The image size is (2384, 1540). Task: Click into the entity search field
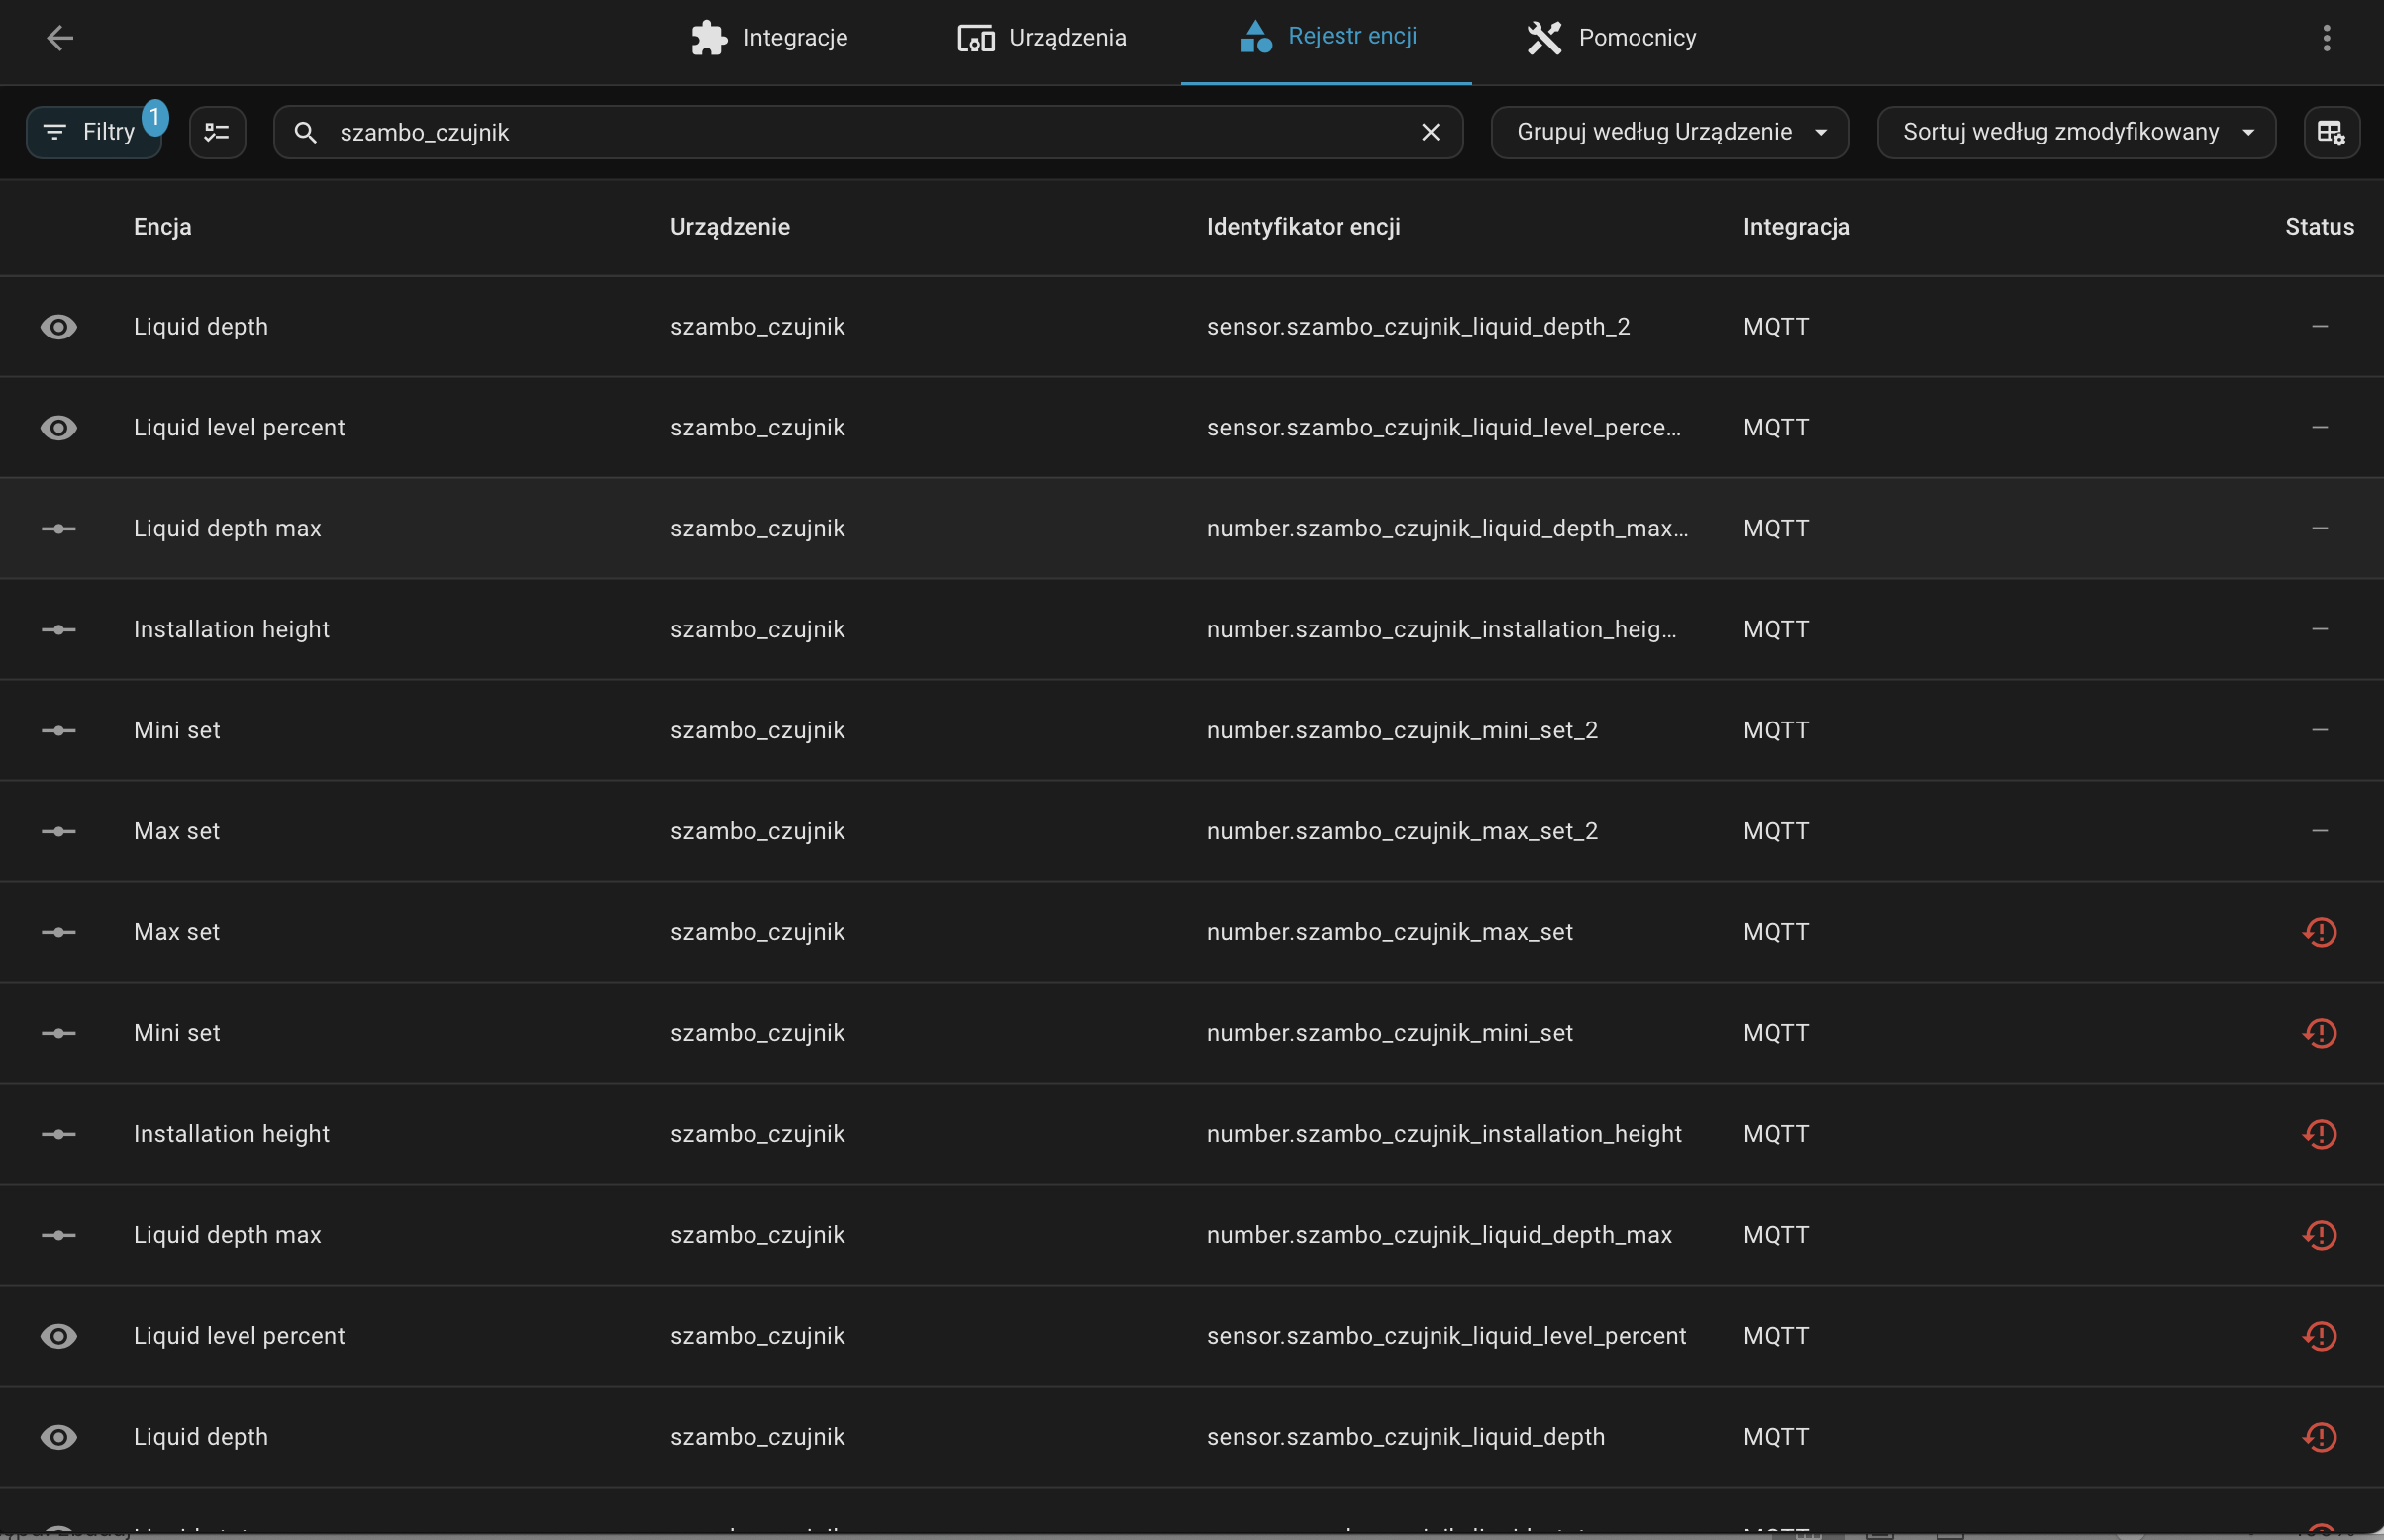point(860,132)
